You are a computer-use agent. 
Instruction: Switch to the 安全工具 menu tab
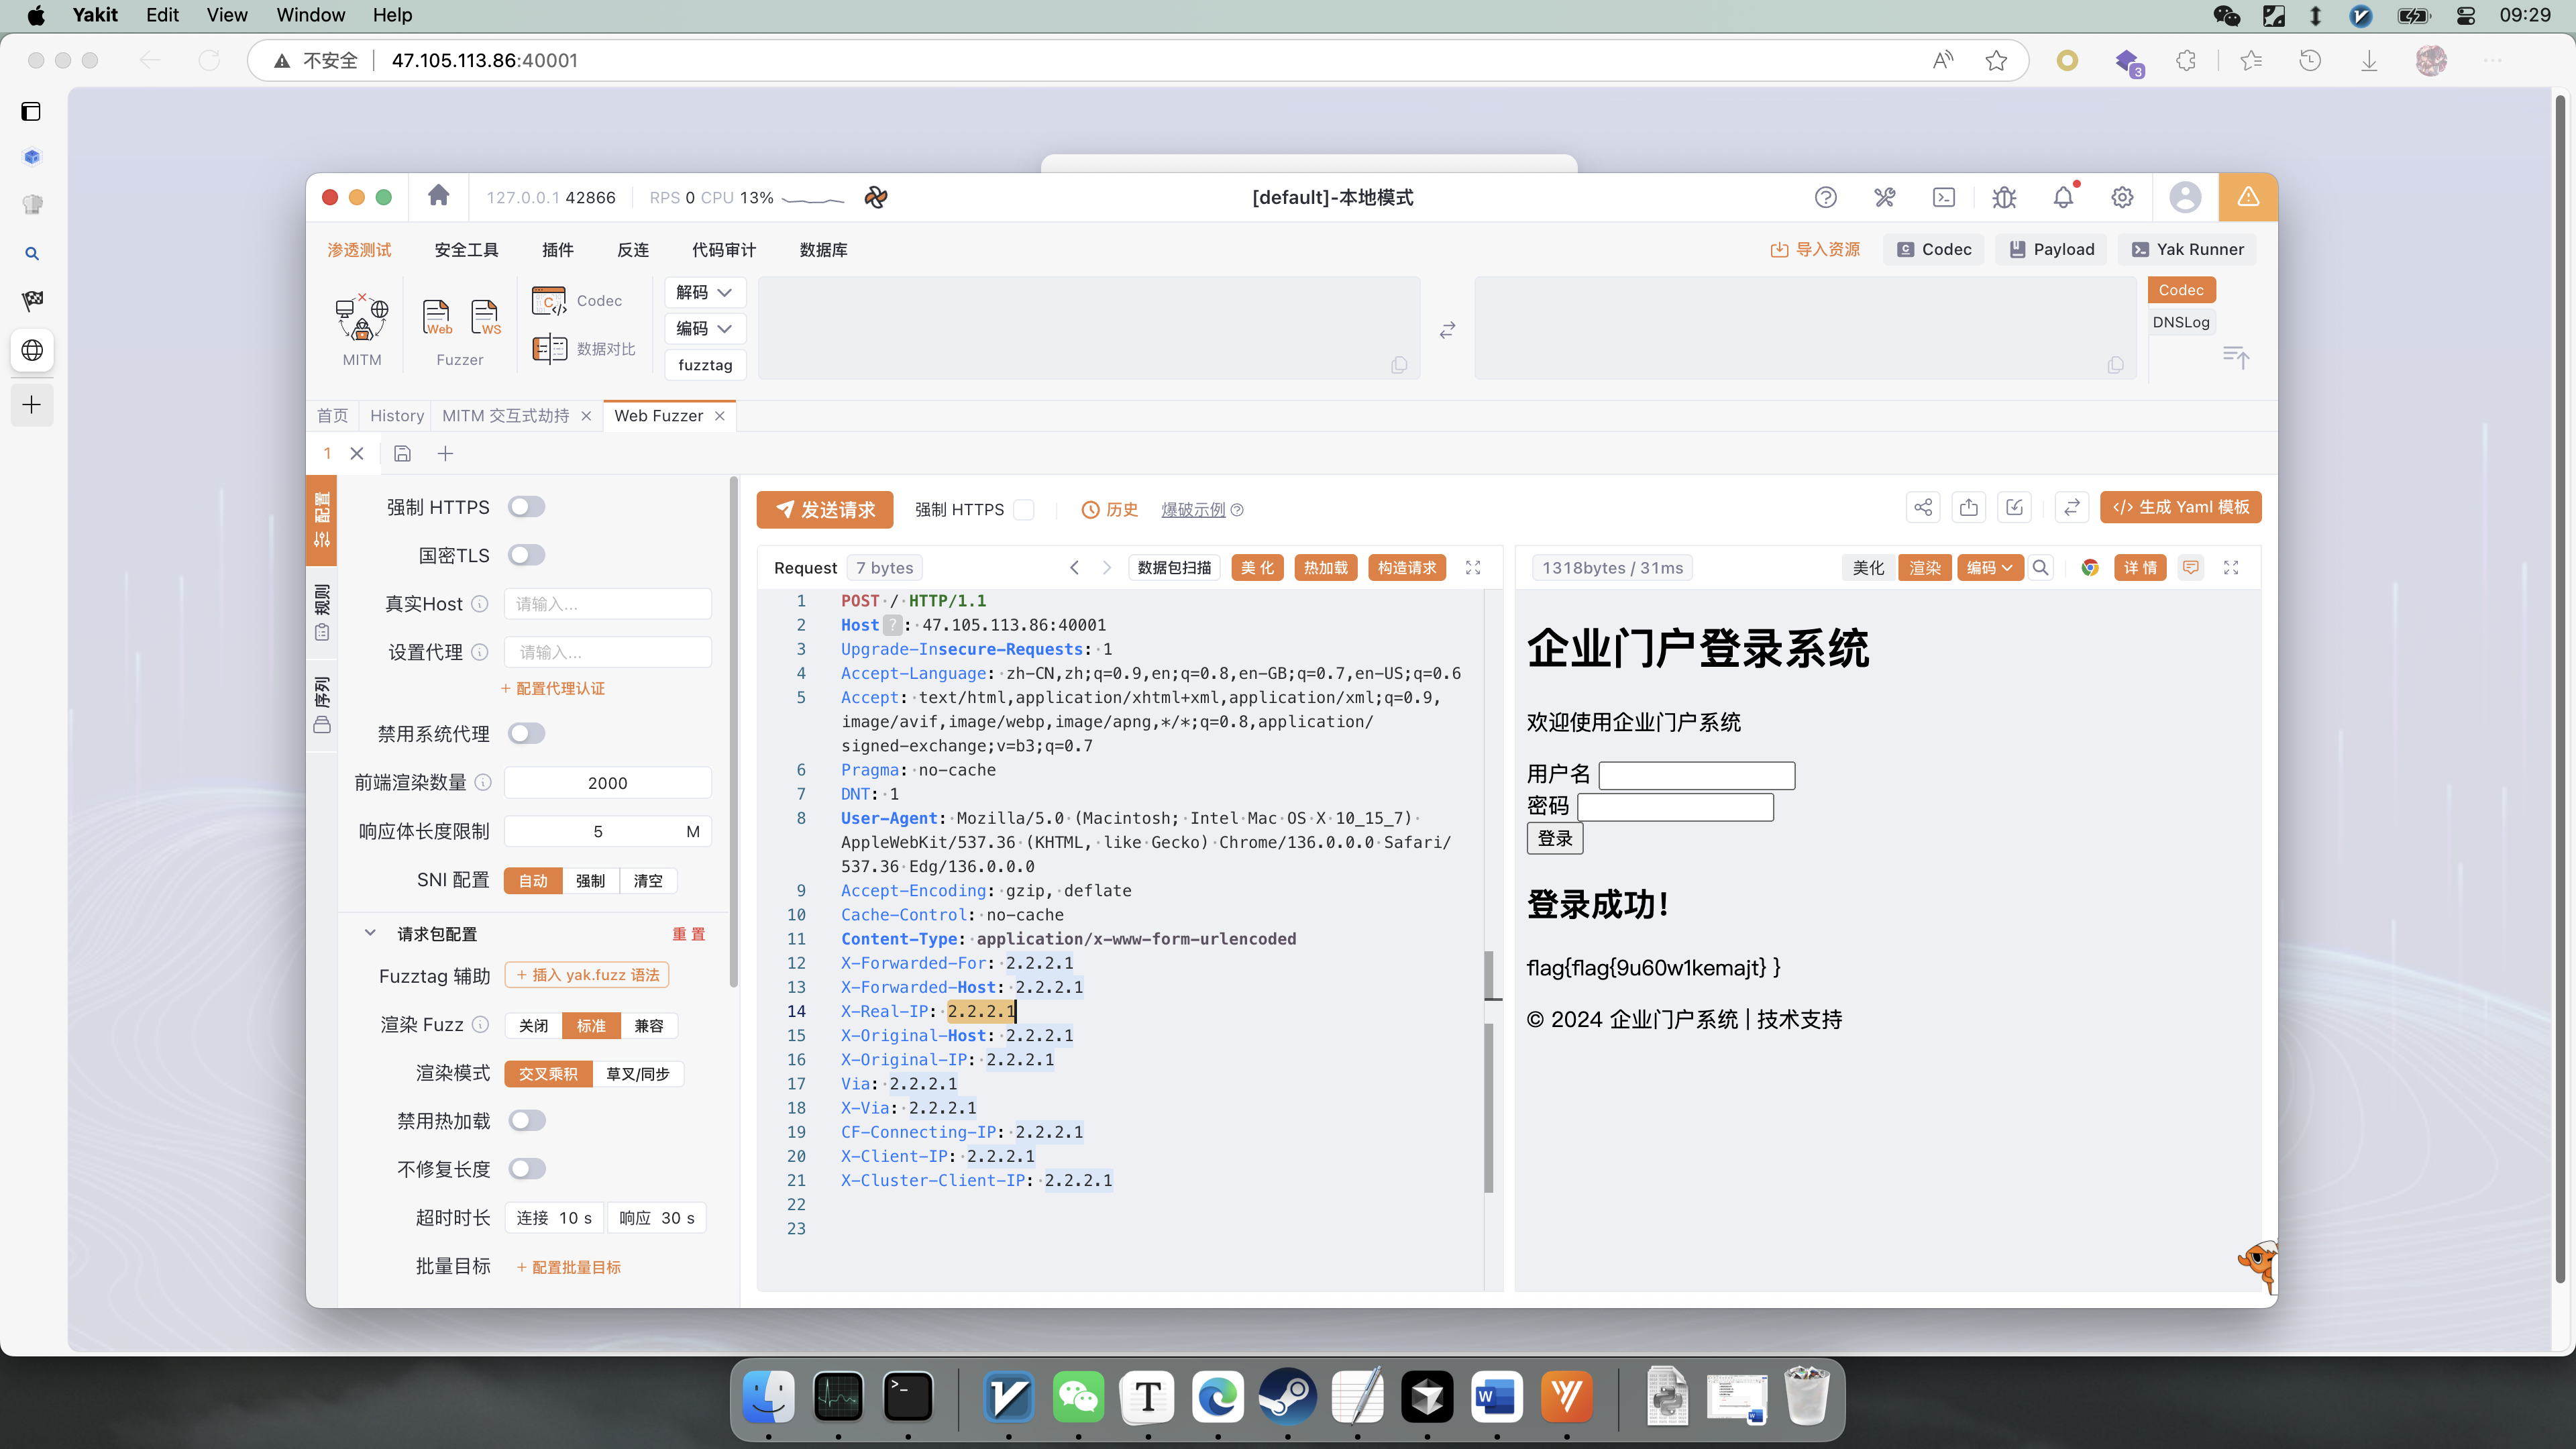click(466, 250)
